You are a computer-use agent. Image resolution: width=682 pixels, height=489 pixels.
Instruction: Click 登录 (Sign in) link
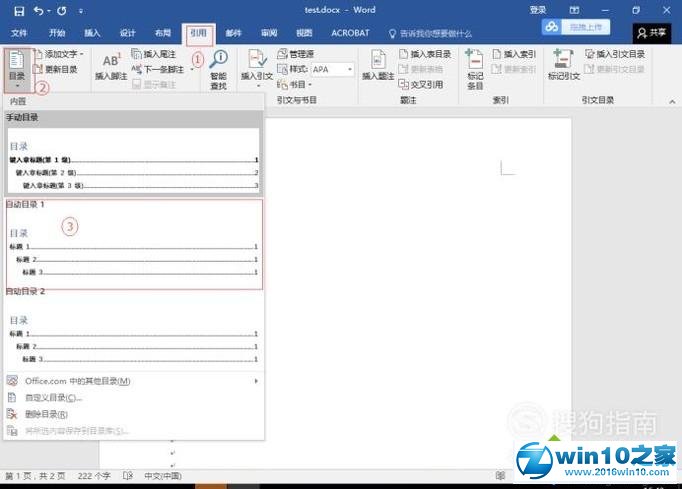537,10
